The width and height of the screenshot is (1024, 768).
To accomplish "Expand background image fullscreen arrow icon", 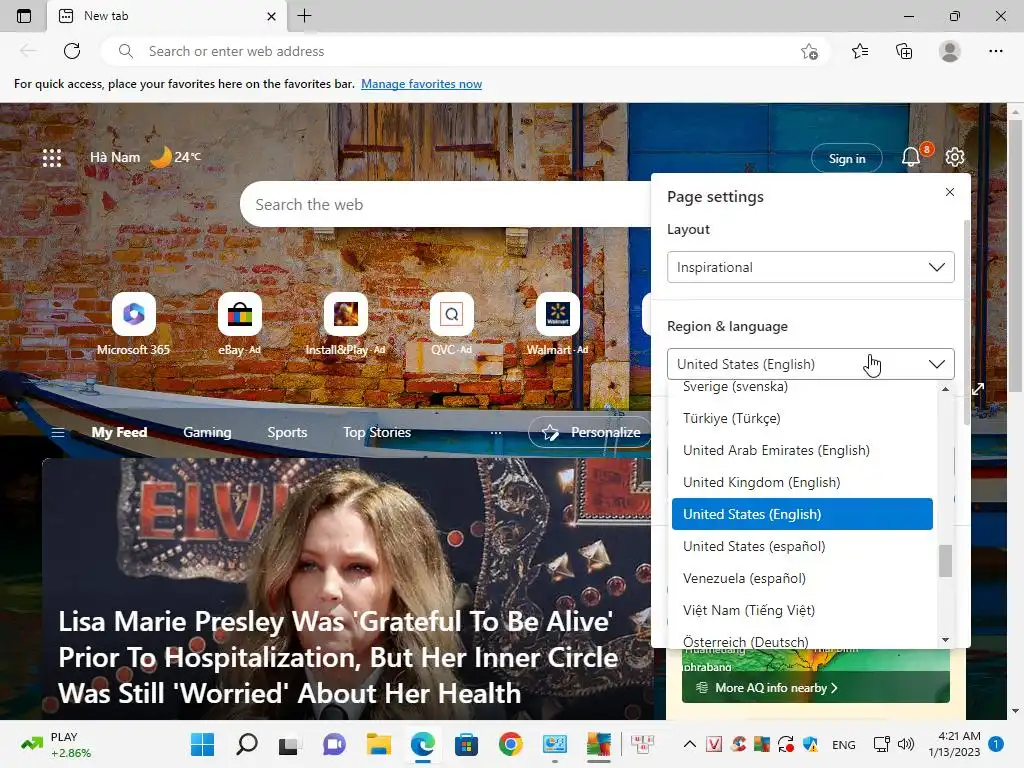I will pyautogui.click(x=978, y=389).
